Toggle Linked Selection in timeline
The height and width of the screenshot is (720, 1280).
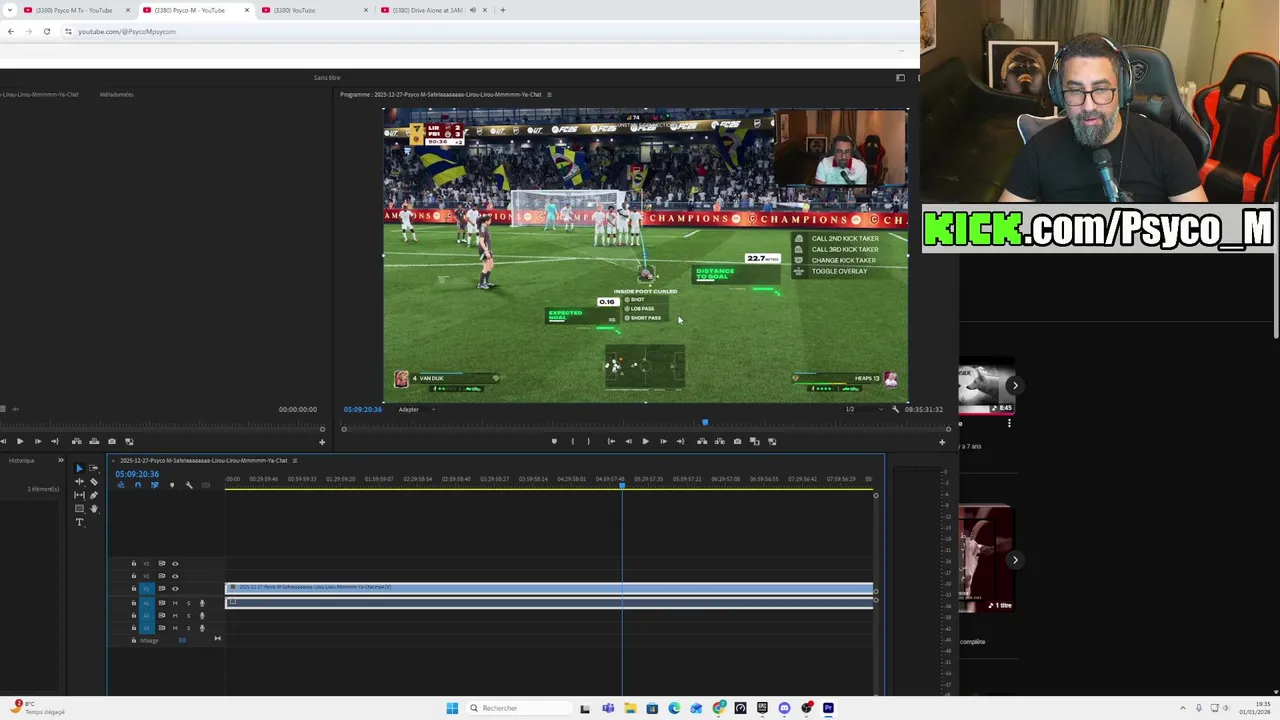click(155, 485)
